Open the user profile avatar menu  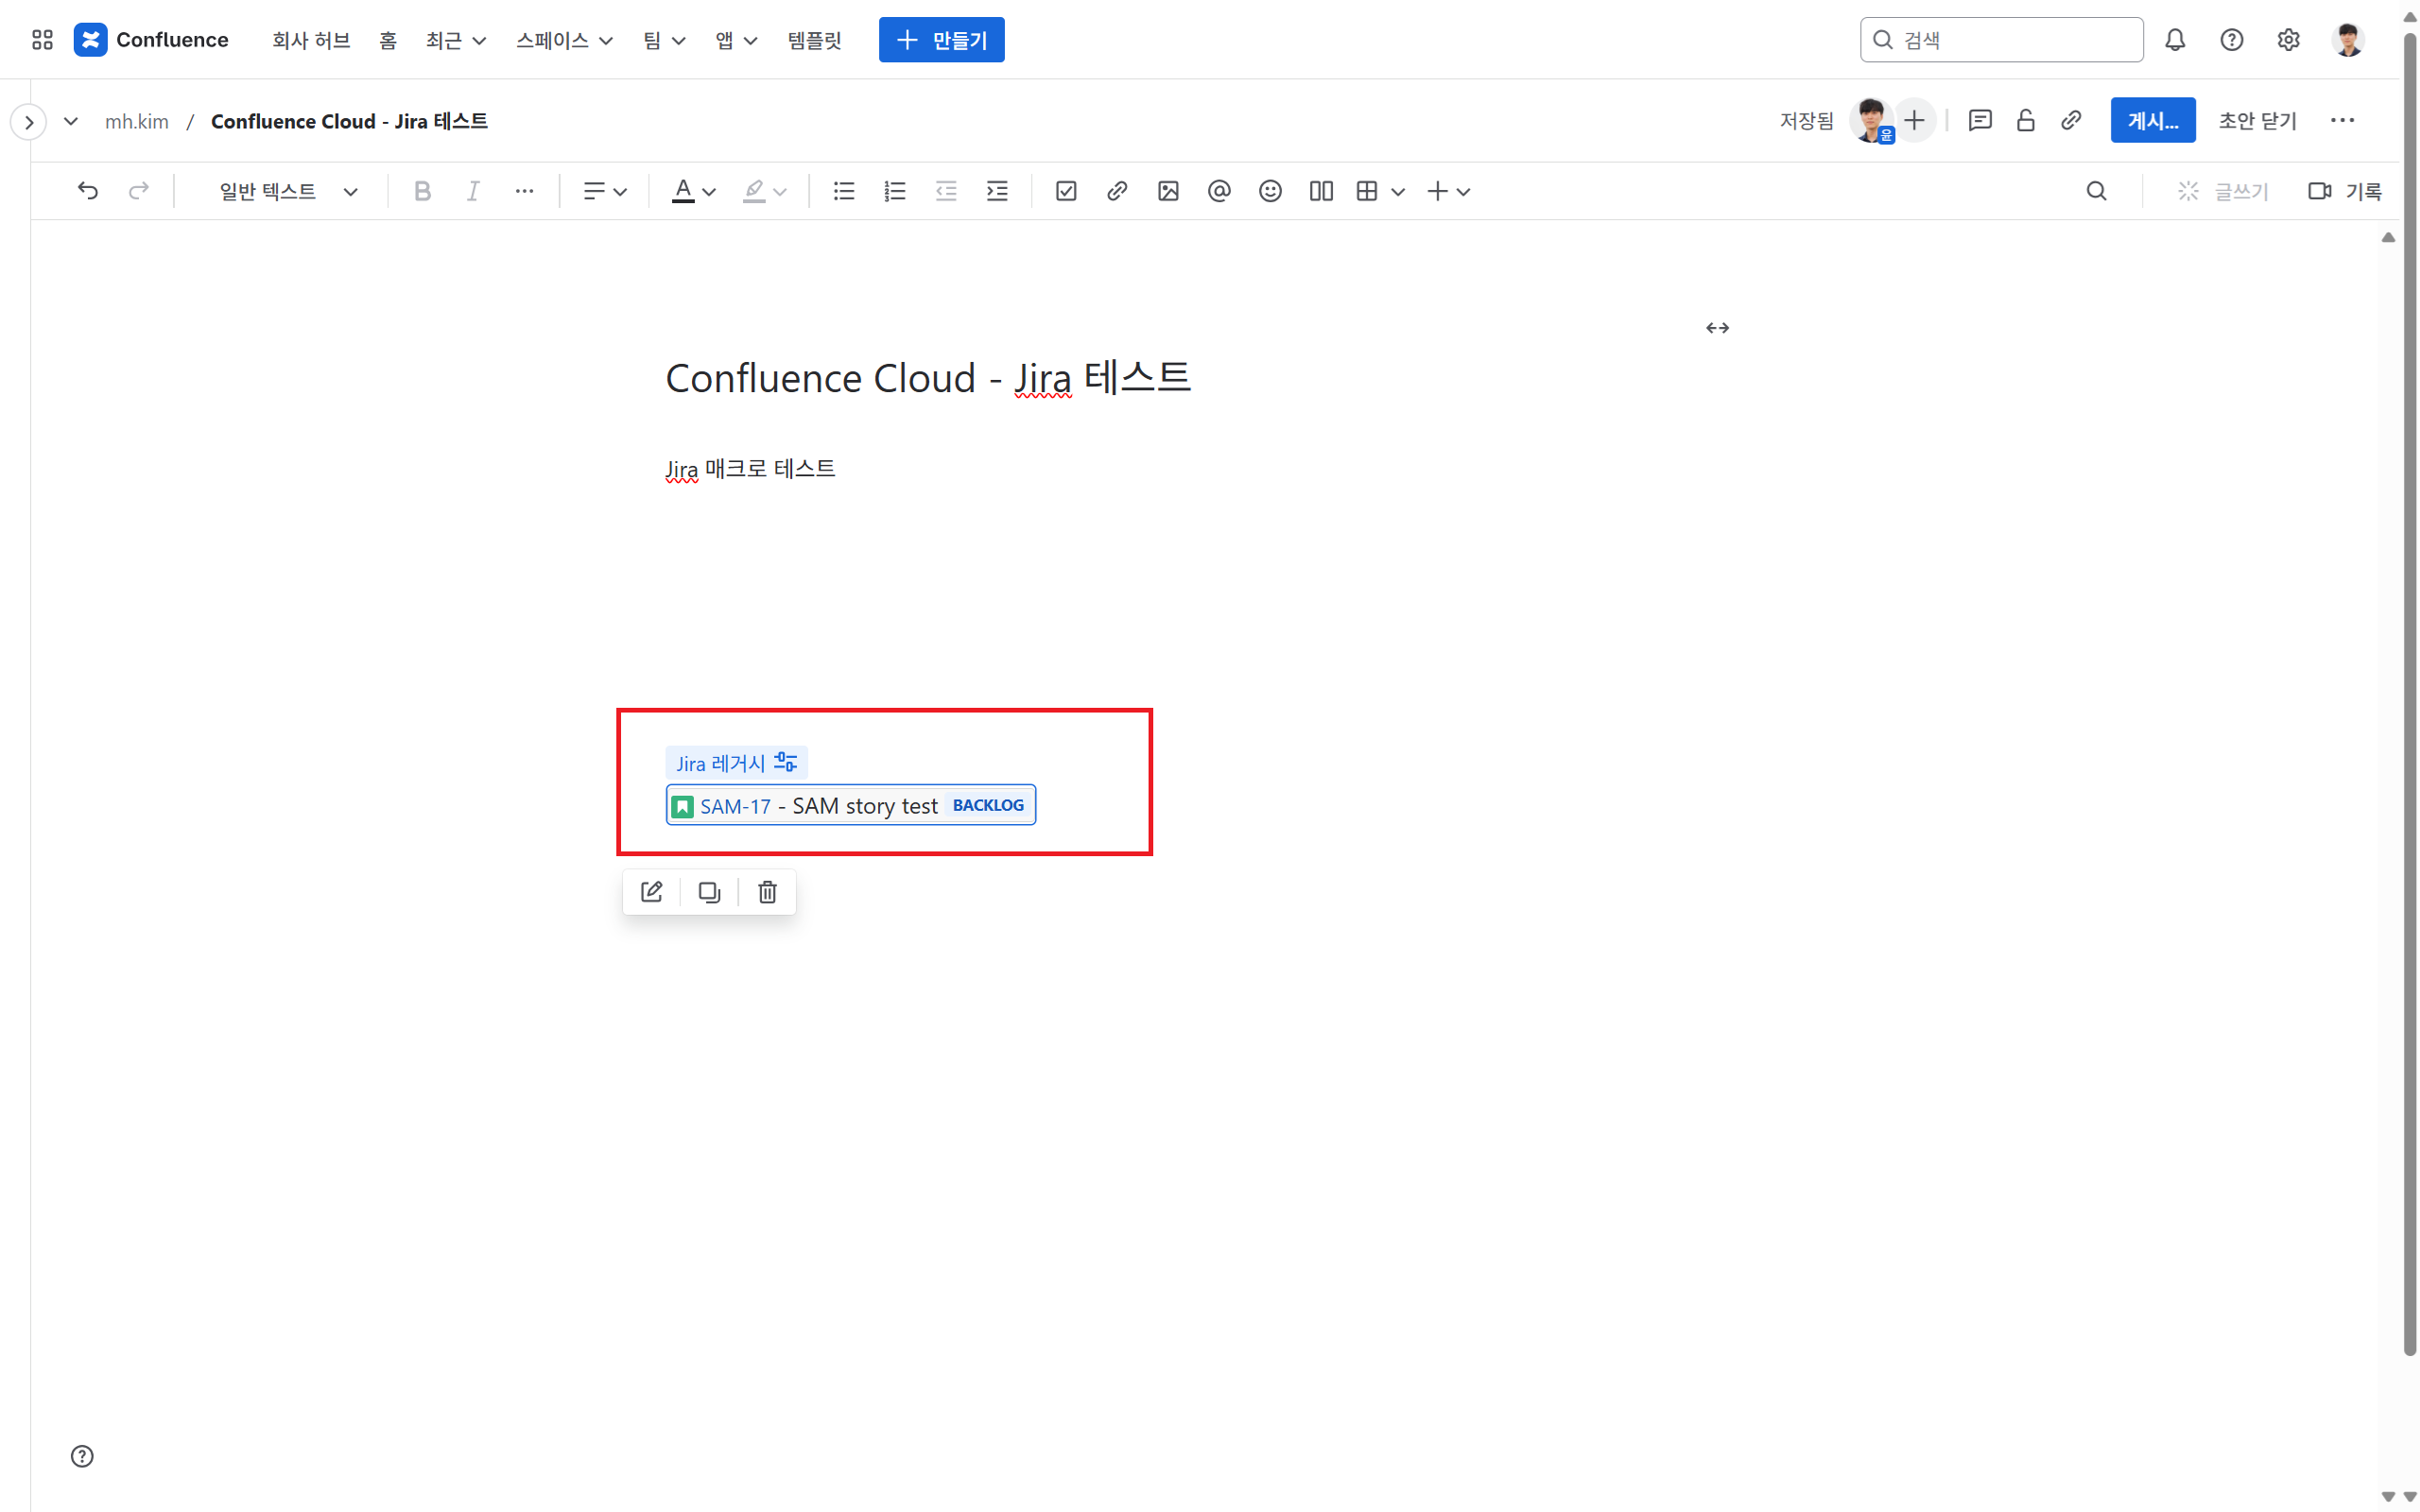[2347, 40]
